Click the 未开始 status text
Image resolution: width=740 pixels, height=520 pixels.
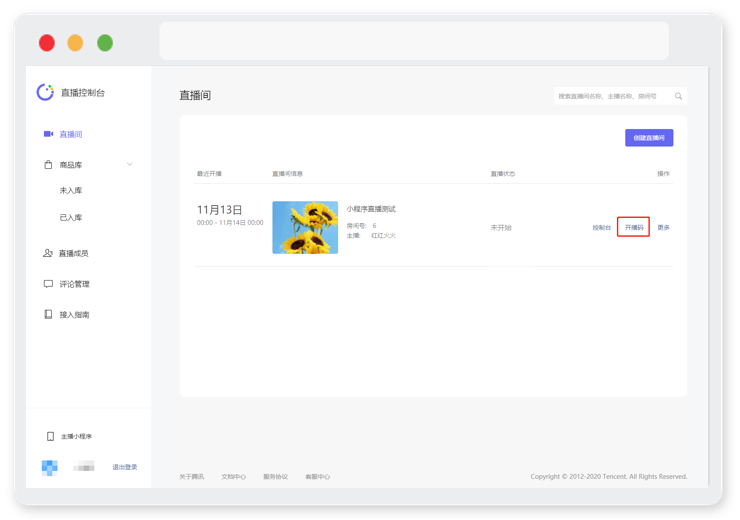click(x=501, y=227)
